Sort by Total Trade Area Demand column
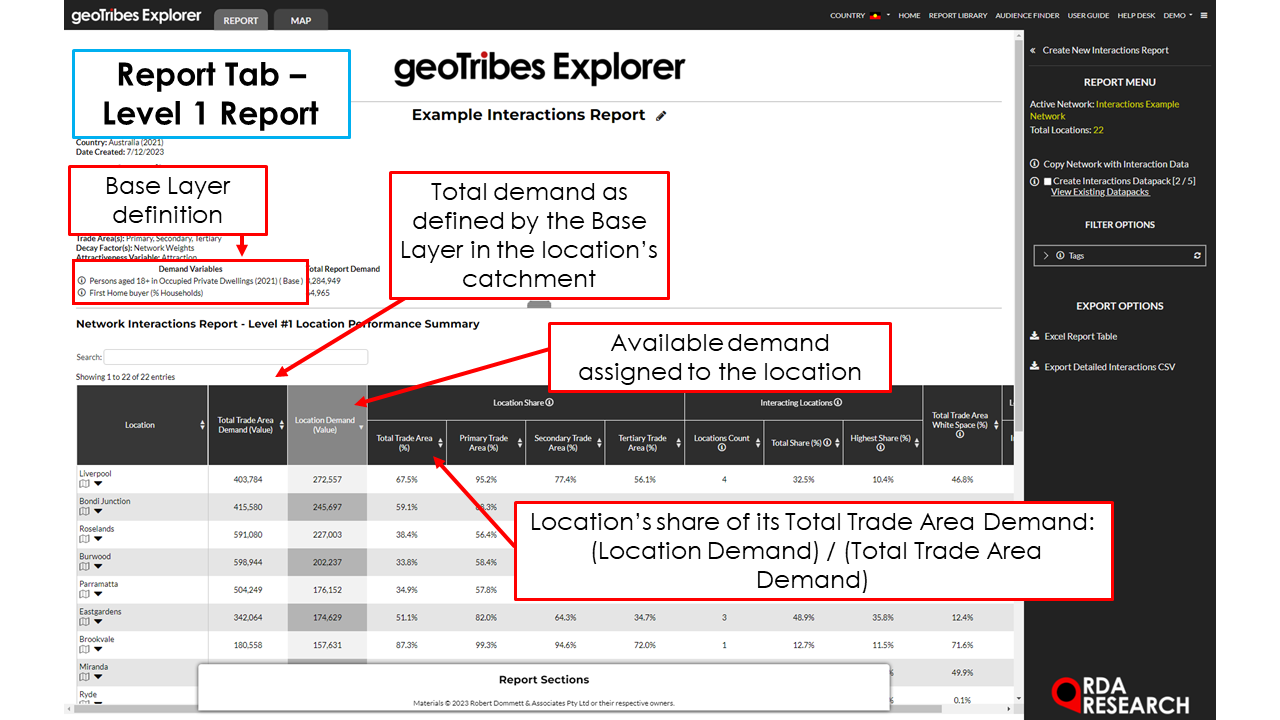Viewport: 1280px width, 720px height. [x=247, y=425]
